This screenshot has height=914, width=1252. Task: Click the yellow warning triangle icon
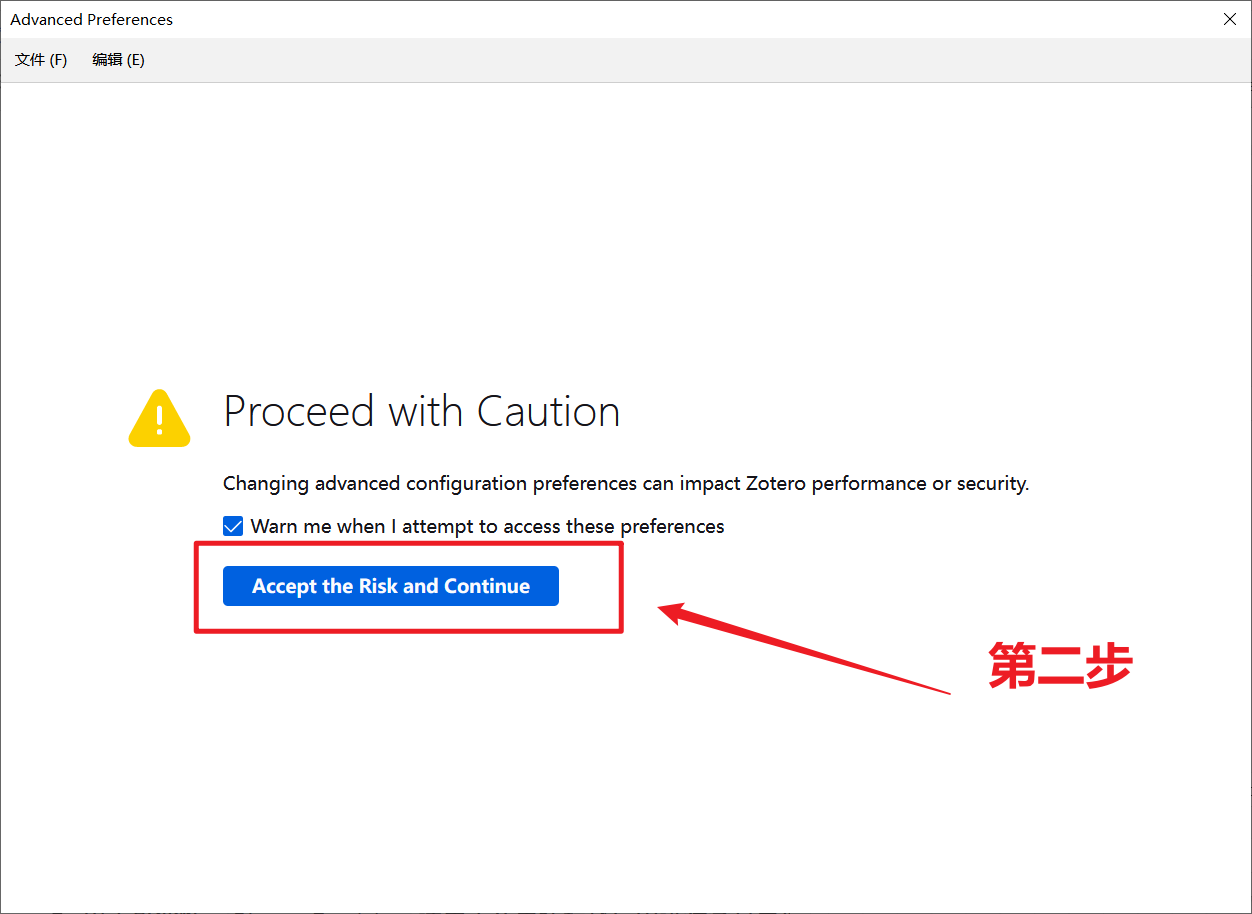[x=159, y=418]
